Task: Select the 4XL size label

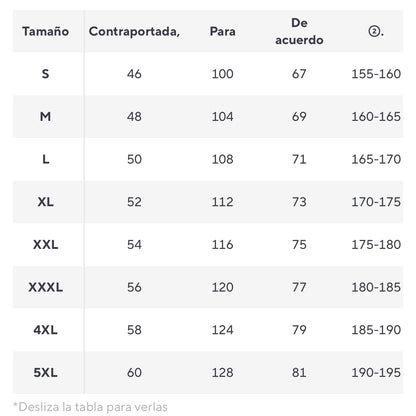Action: coord(46,330)
